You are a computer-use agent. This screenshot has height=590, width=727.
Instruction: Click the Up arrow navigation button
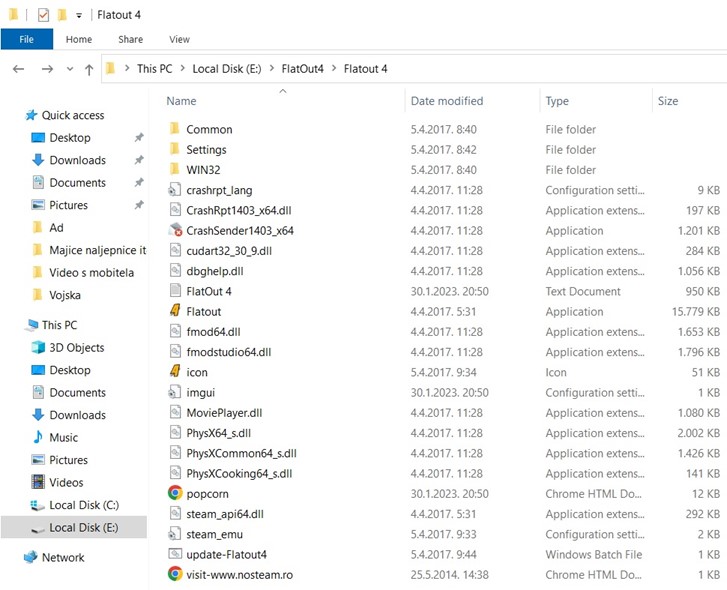click(89, 69)
